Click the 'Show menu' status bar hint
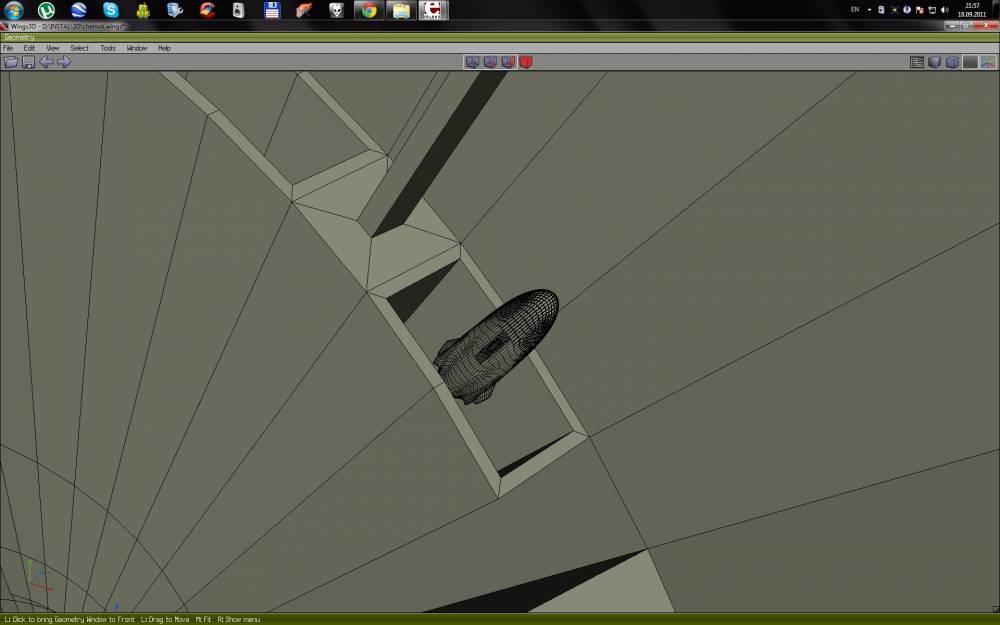Image resolution: width=1000 pixels, height=625 pixels. [x=239, y=619]
